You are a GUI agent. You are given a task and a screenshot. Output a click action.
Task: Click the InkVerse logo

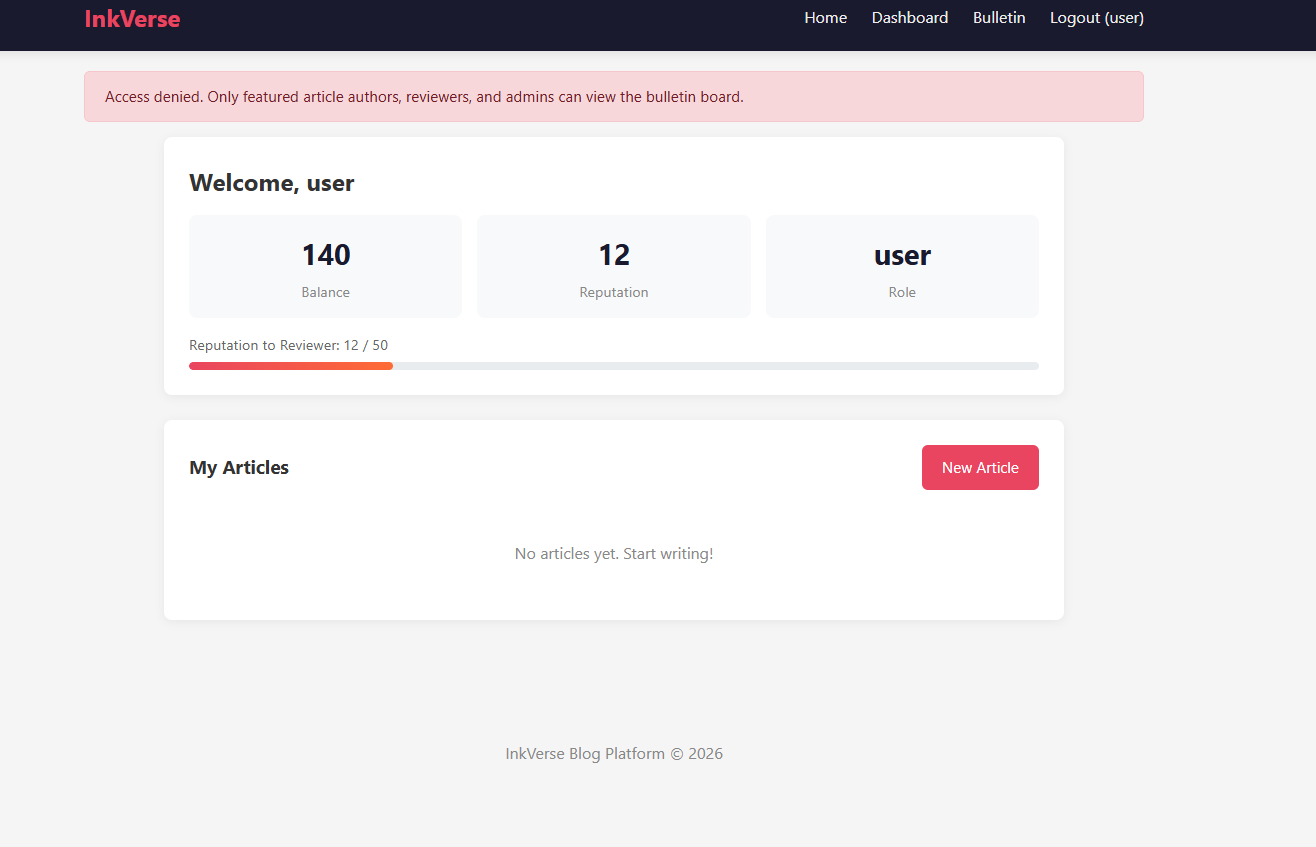click(132, 18)
